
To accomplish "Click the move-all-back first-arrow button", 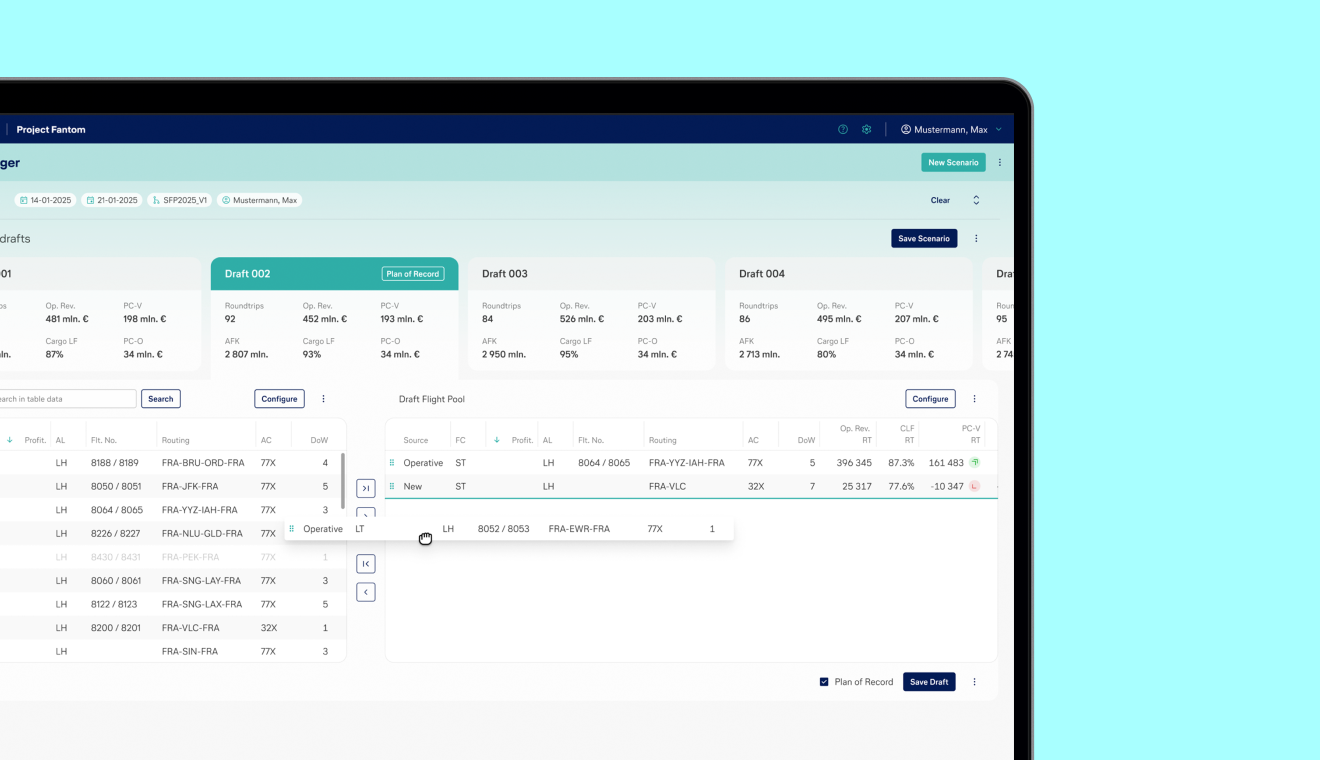I will [366, 564].
